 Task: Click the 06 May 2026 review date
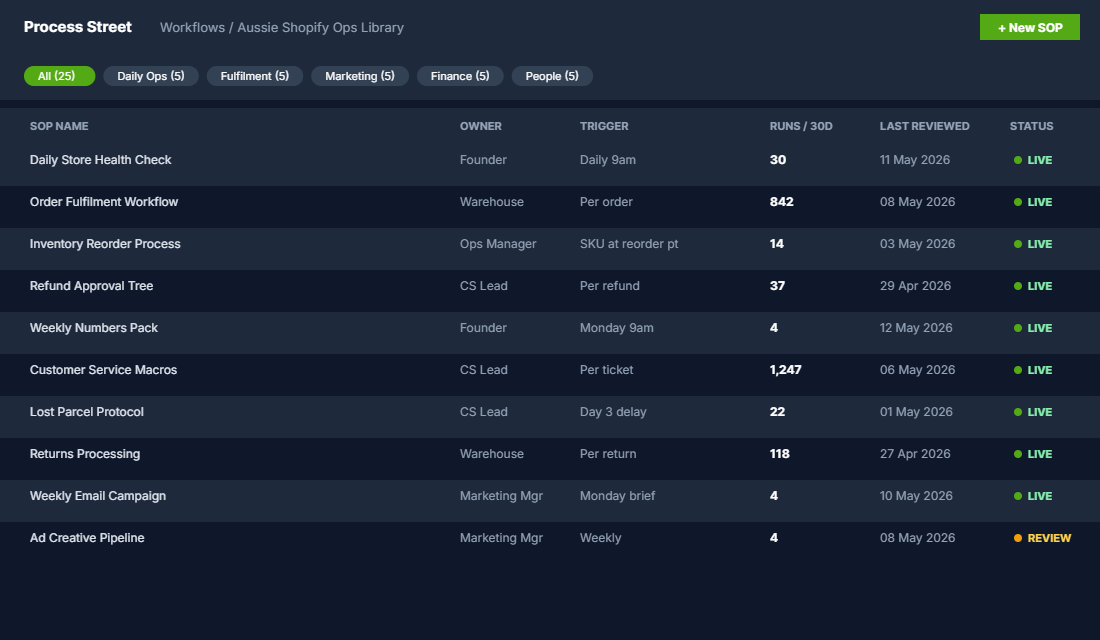pos(918,370)
